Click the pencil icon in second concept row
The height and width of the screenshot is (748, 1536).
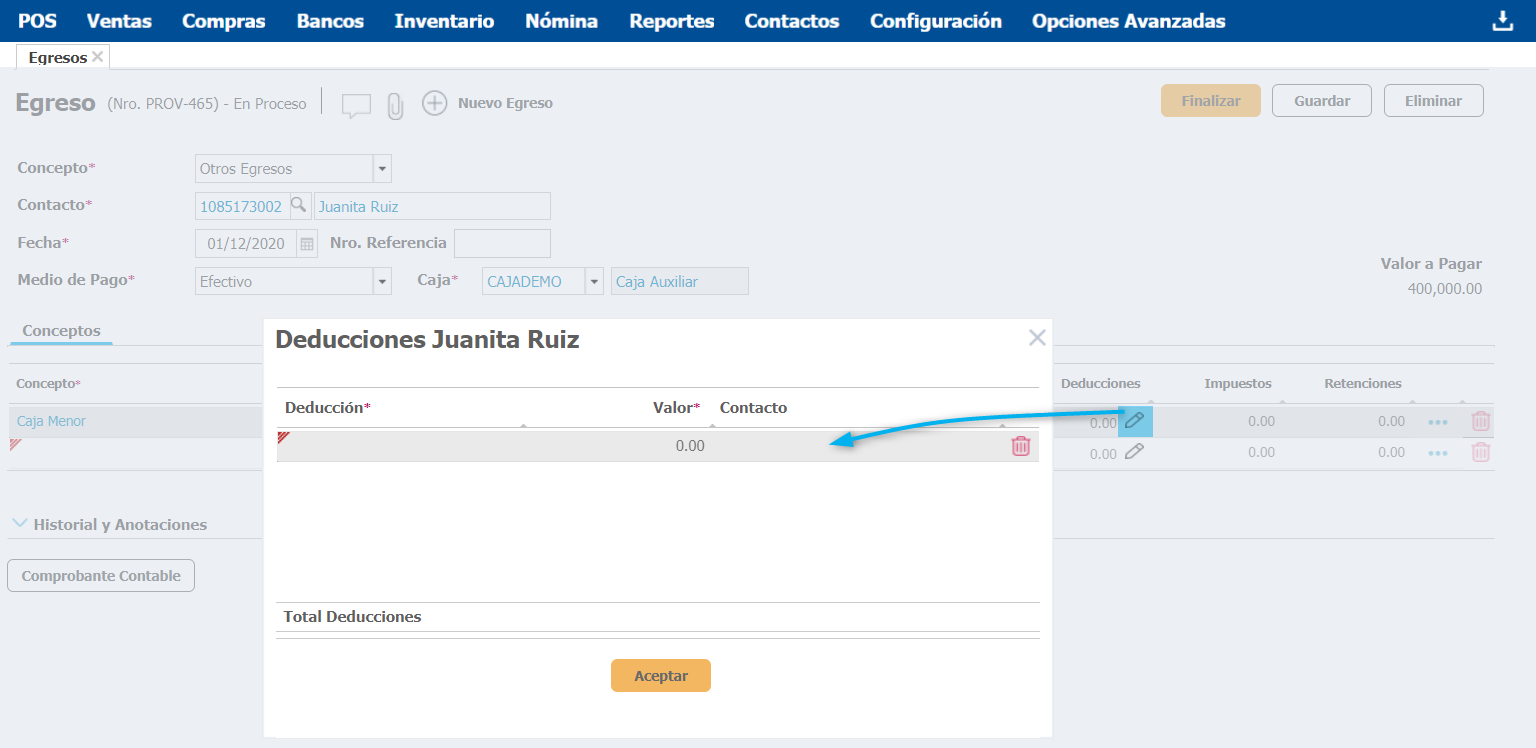tap(1134, 452)
